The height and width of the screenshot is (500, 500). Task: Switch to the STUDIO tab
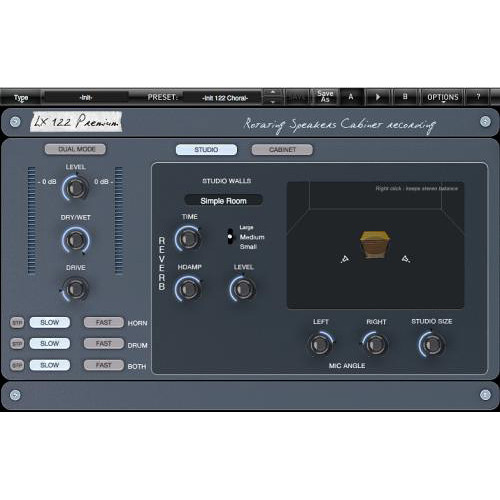point(206,150)
